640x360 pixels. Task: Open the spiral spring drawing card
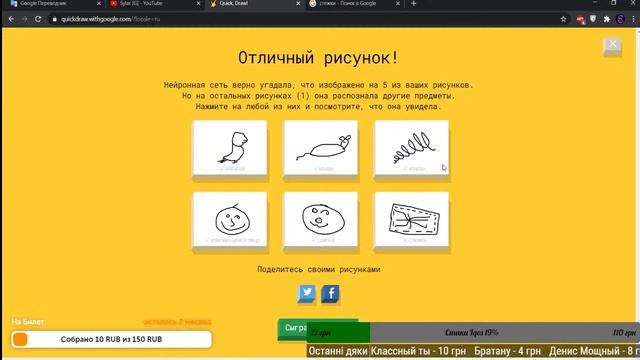click(x=411, y=148)
